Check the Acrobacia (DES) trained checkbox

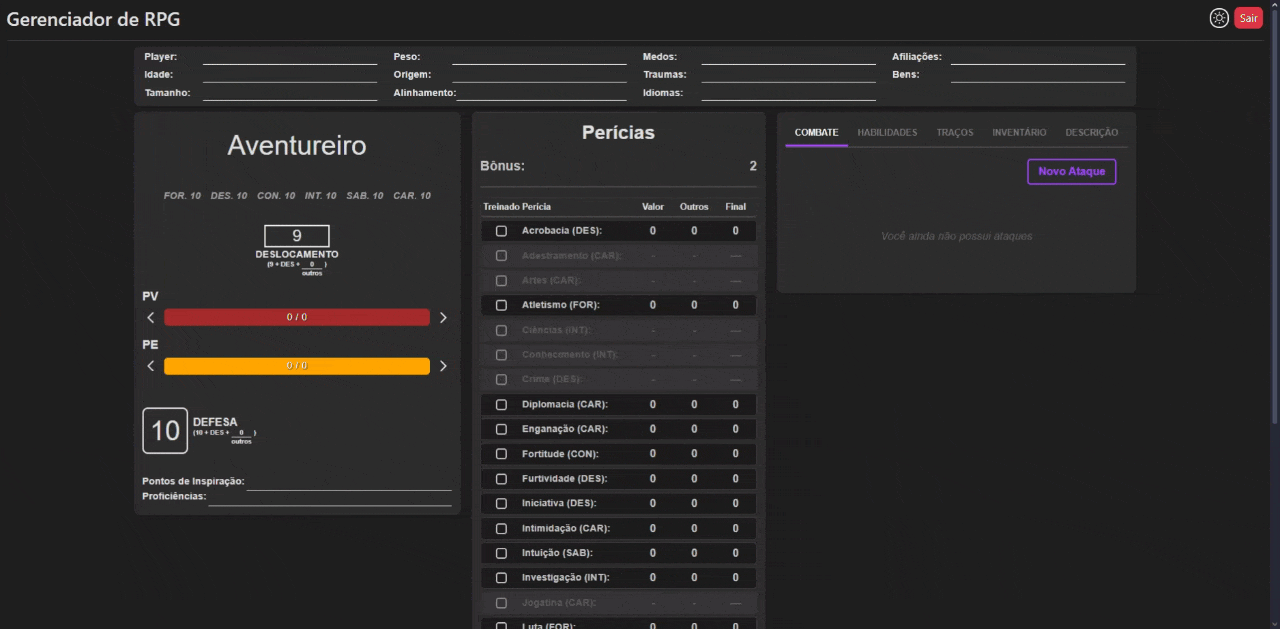coord(501,231)
